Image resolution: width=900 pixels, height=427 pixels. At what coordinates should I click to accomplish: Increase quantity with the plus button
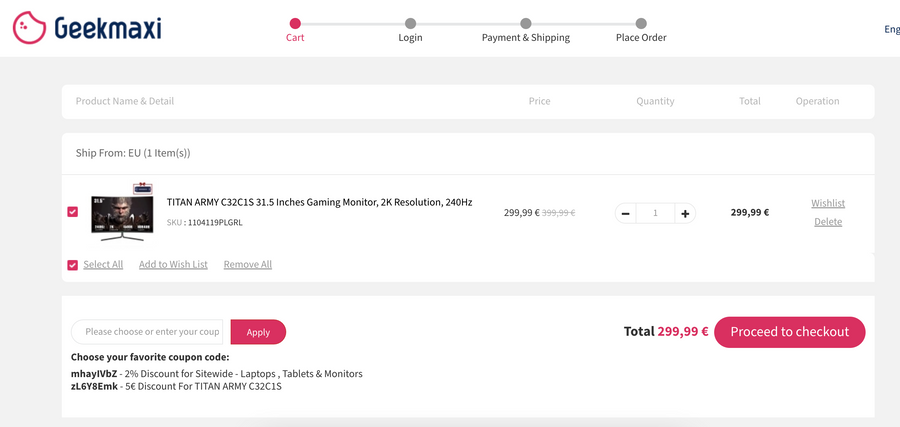[x=685, y=214]
